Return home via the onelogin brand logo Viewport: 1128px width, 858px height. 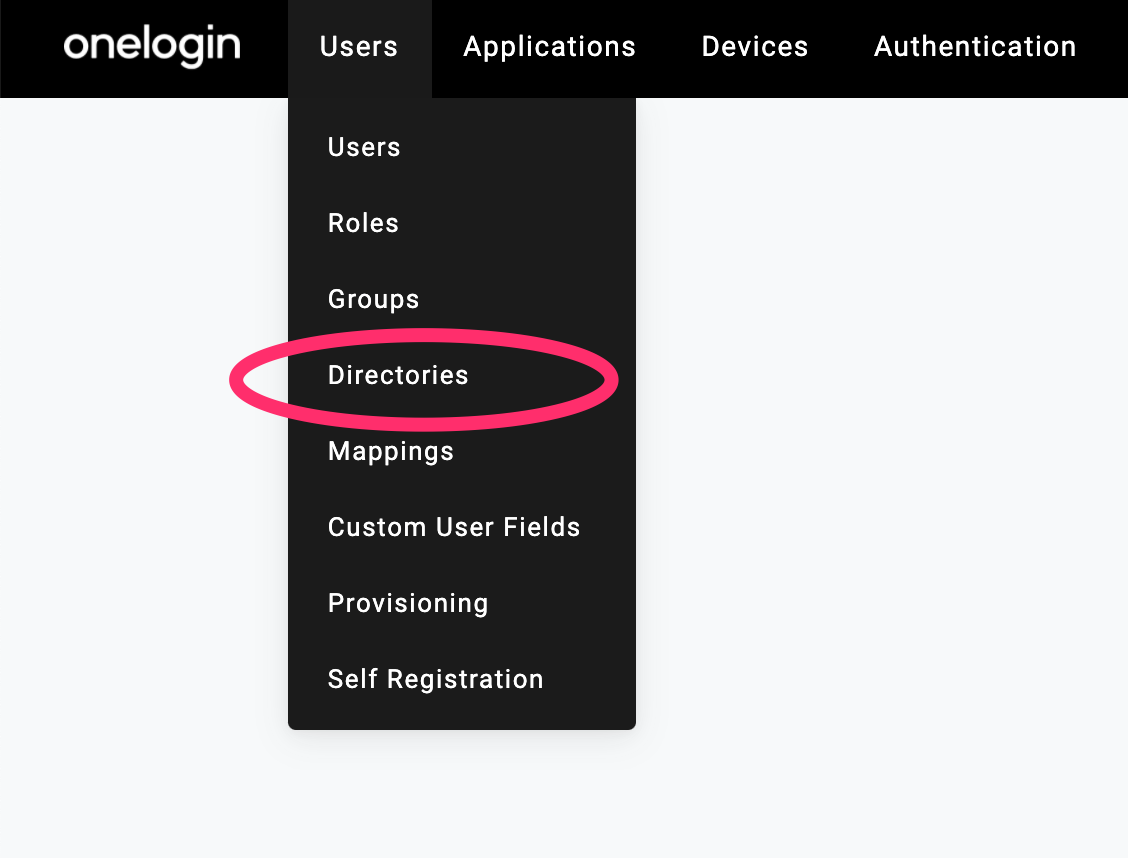tap(151, 46)
